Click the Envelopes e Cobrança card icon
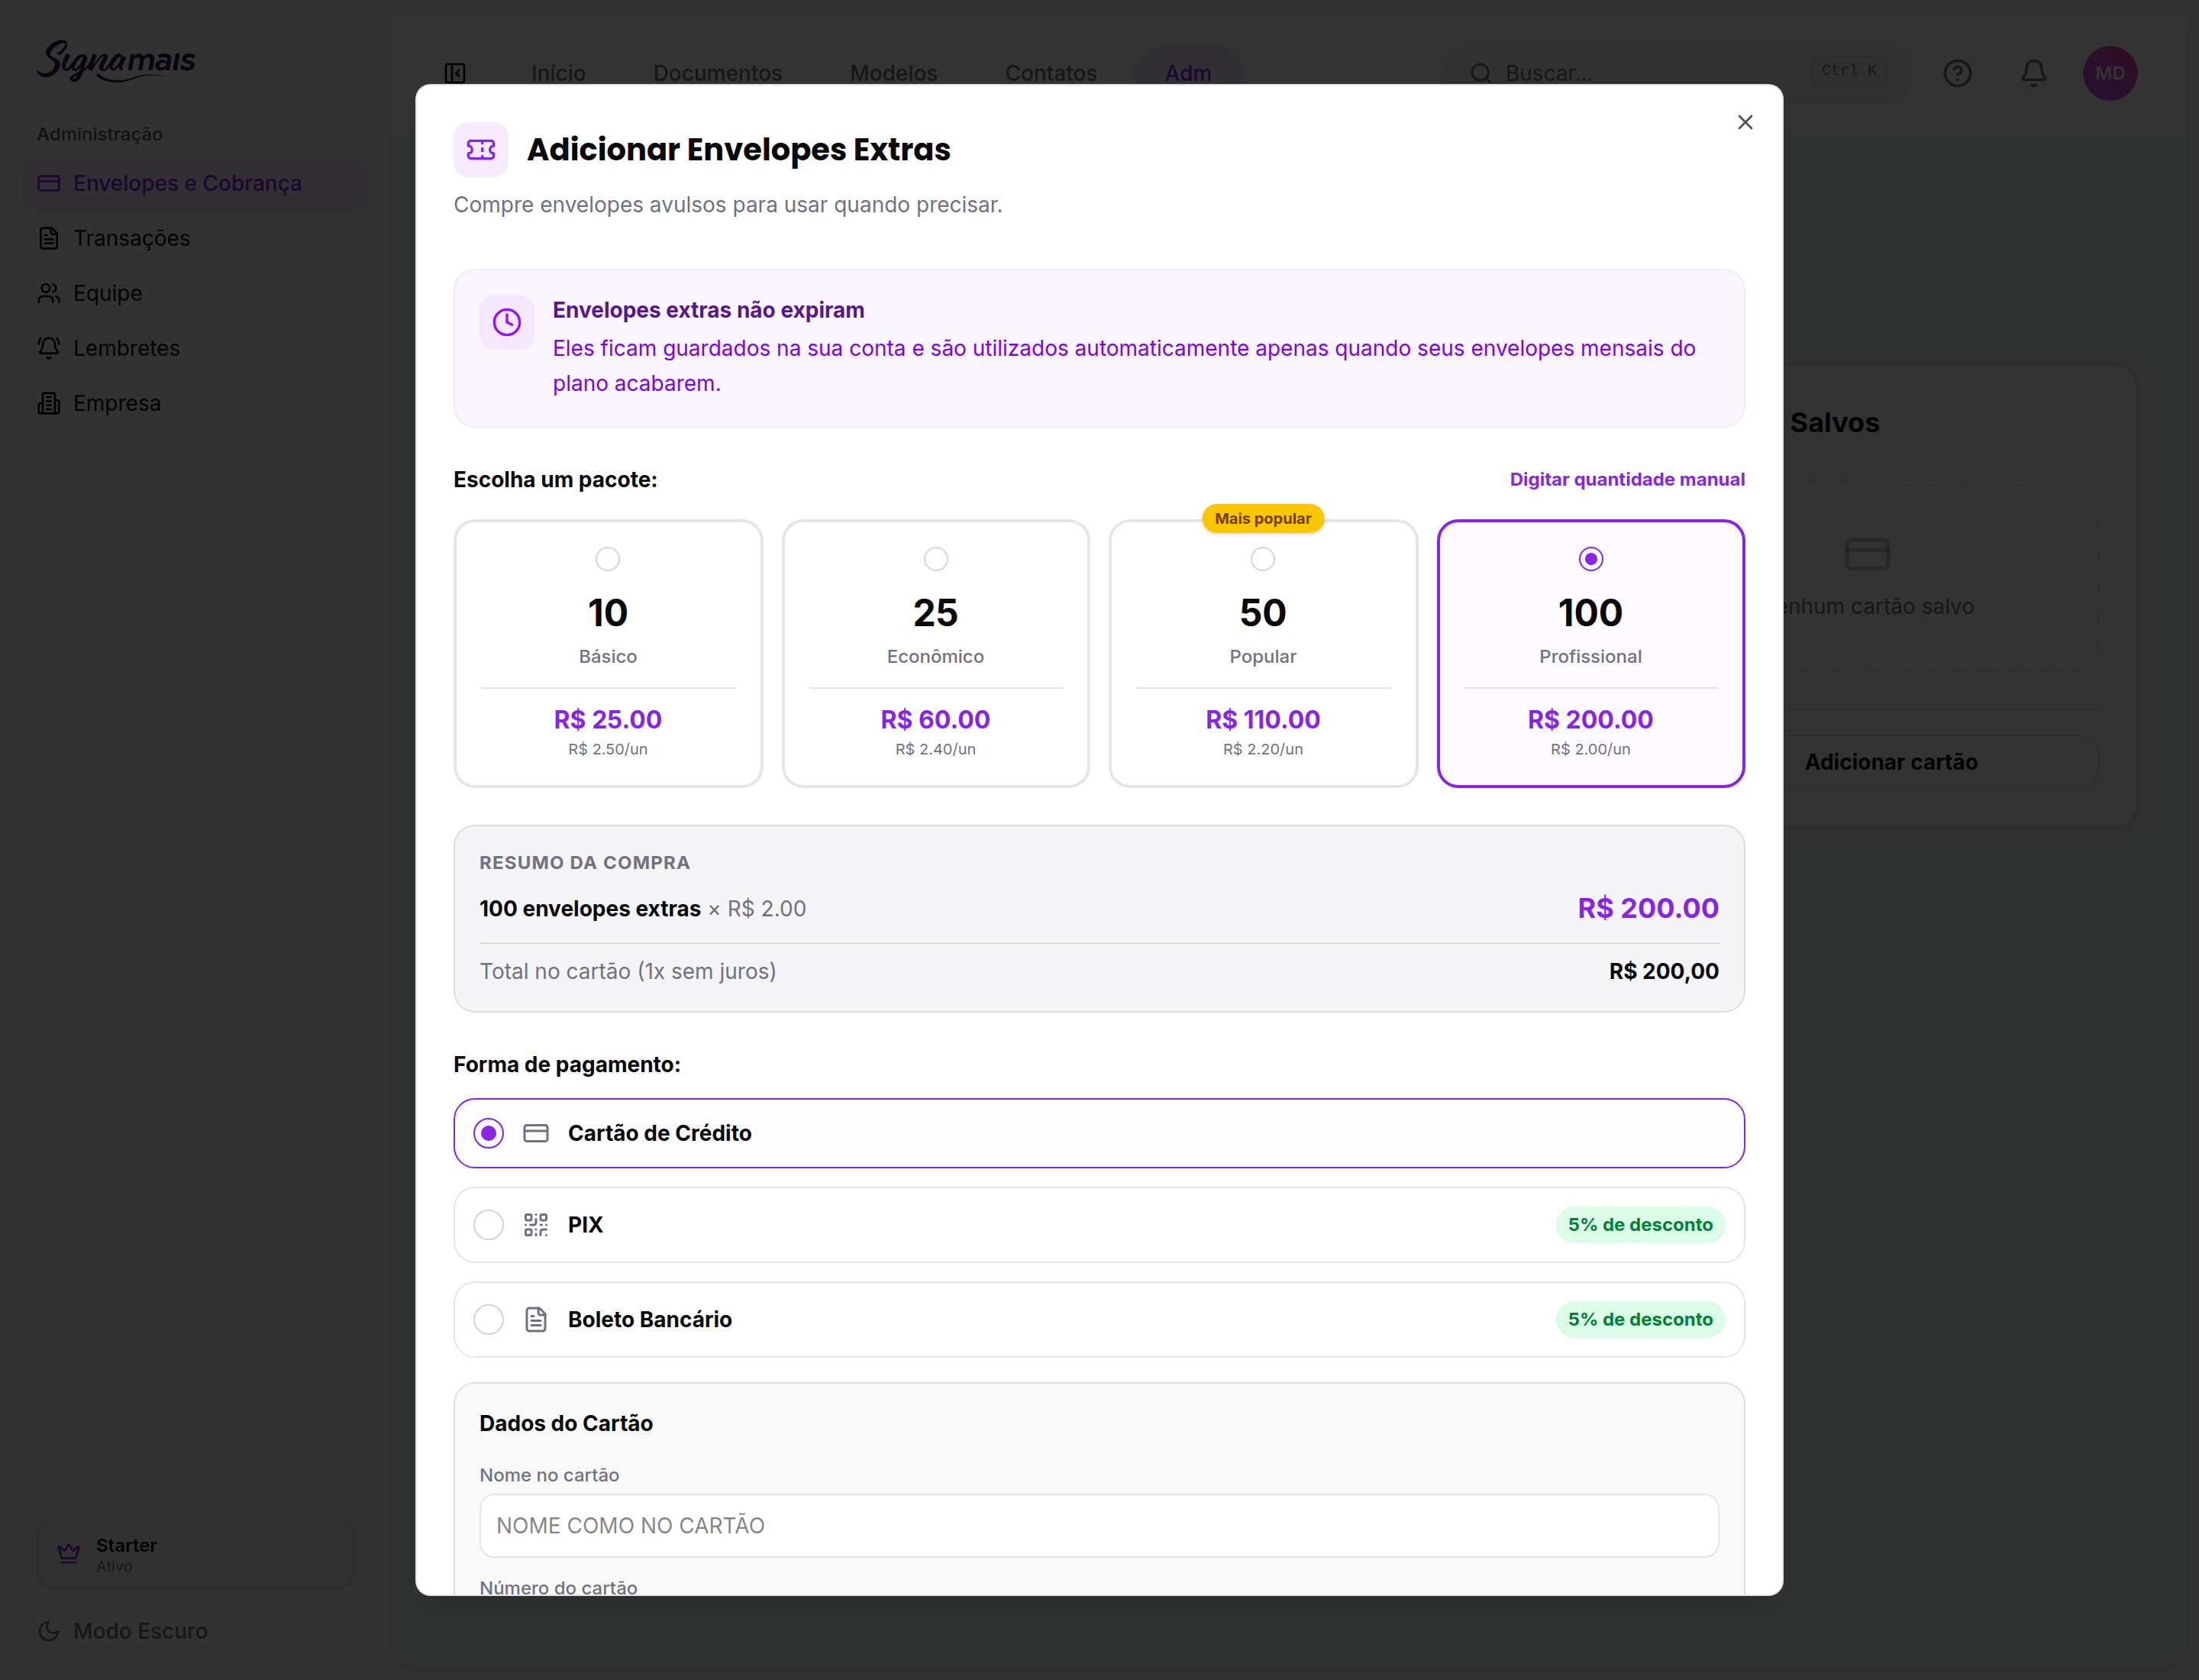Image resolution: width=2199 pixels, height=1680 pixels. coord(49,183)
